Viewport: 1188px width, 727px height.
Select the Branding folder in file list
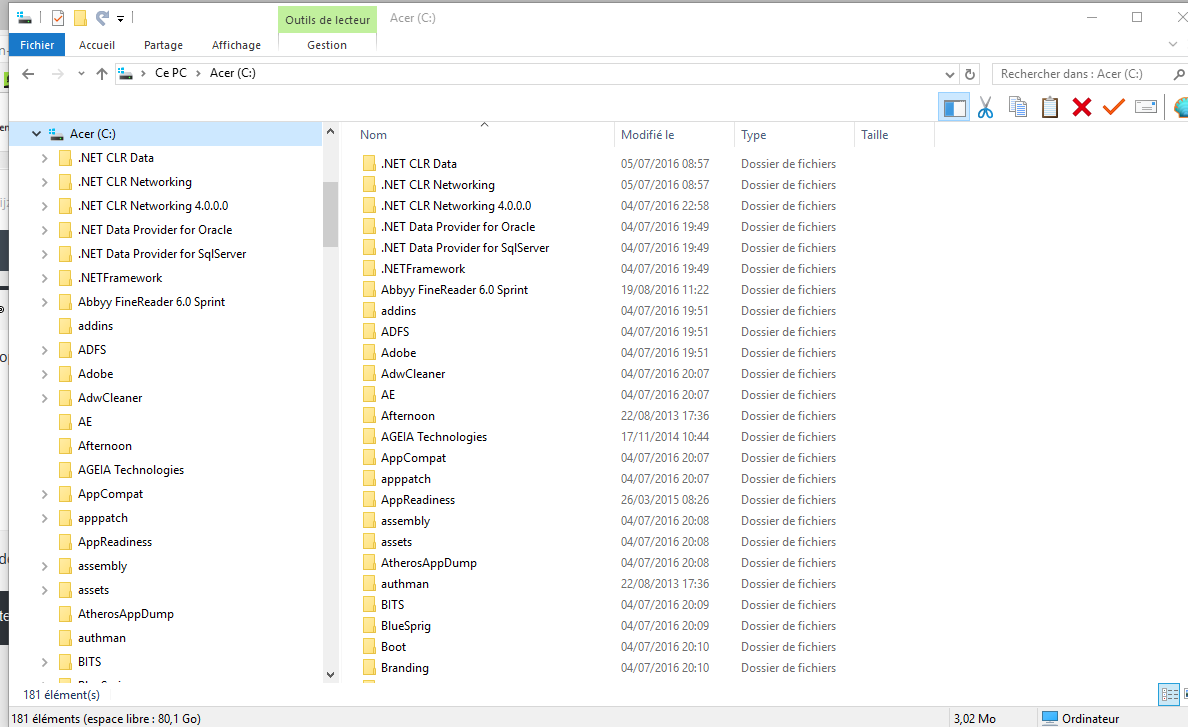tap(405, 668)
